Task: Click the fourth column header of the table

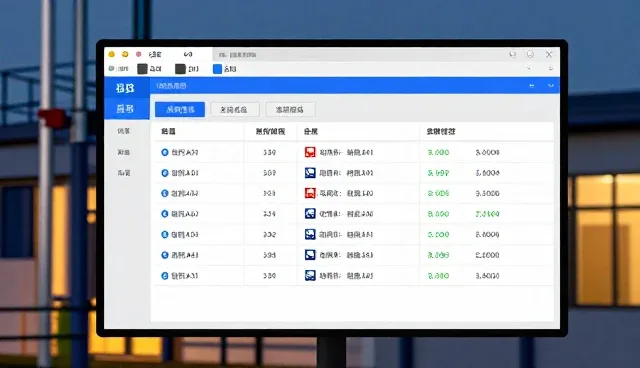Action: 441,131
